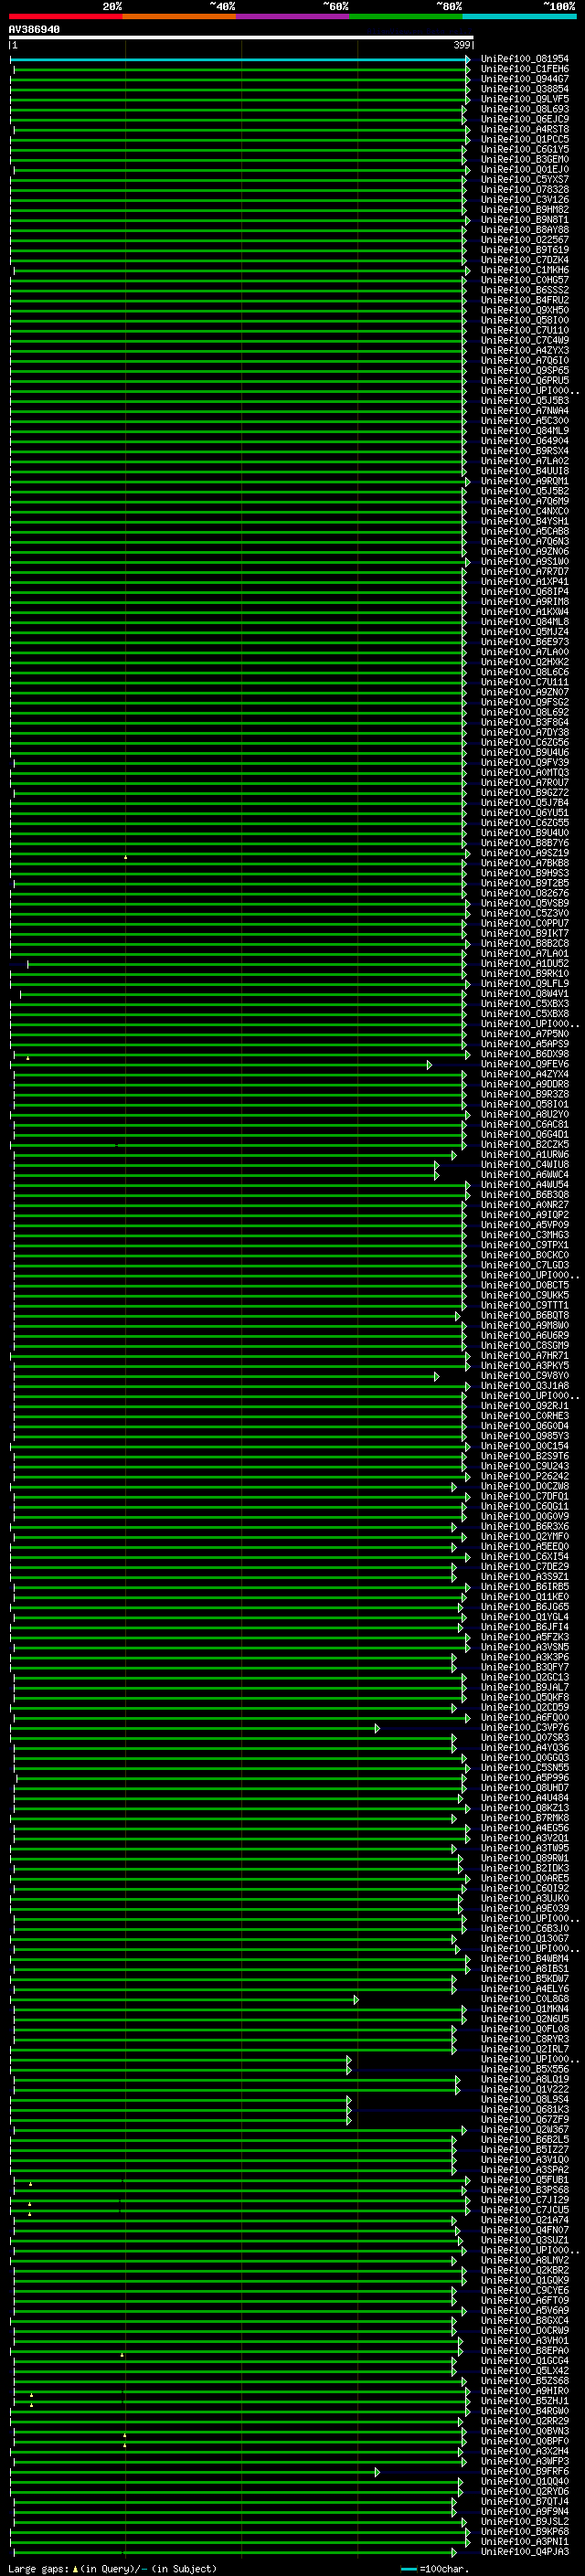
Task: Click the green ~80% identity legend bar
Action: 406,16
